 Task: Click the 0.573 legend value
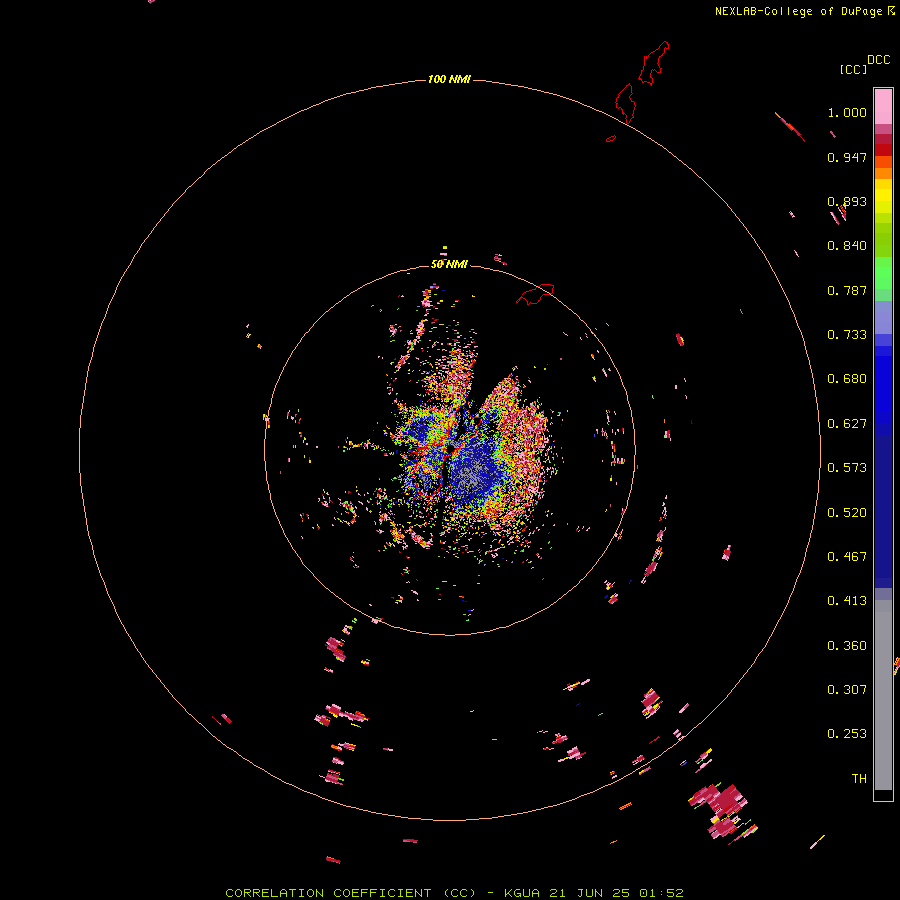coord(847,468)
